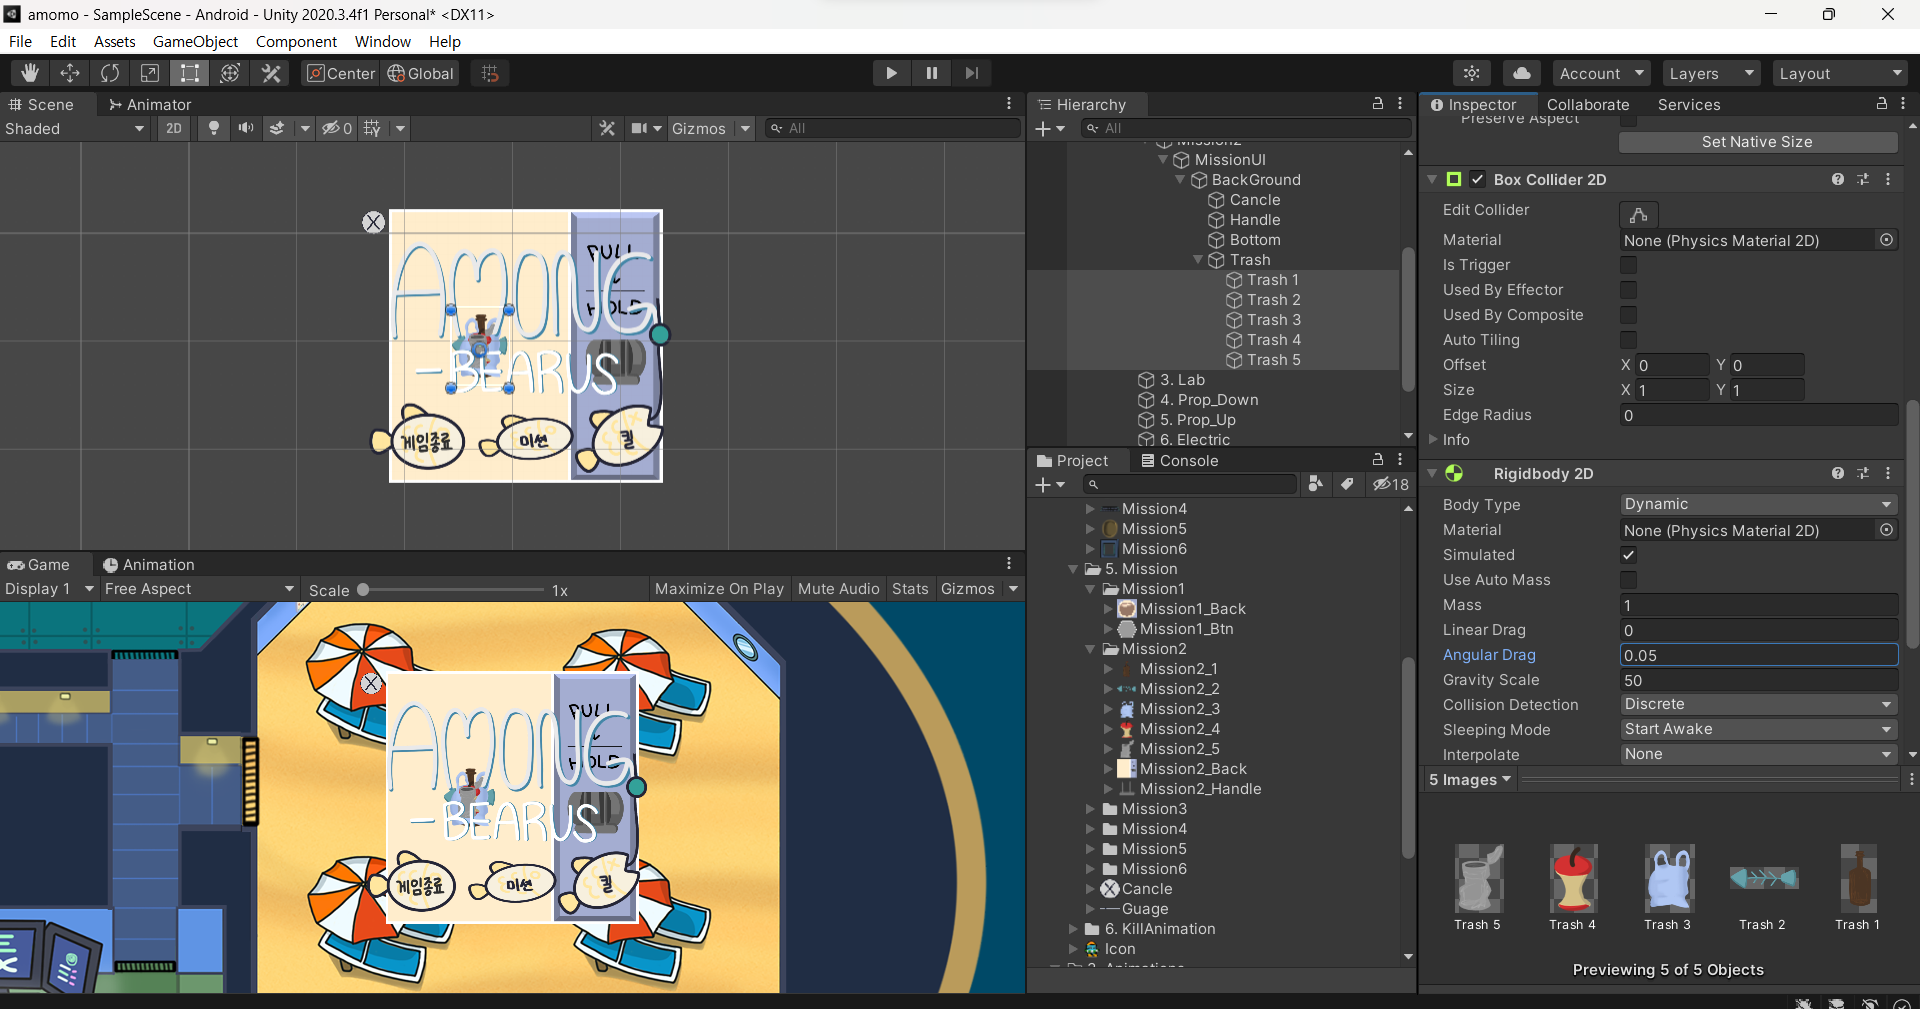The image size is (1920, 1009).
Task: Select the Transform tool
Action: (230, 73)
